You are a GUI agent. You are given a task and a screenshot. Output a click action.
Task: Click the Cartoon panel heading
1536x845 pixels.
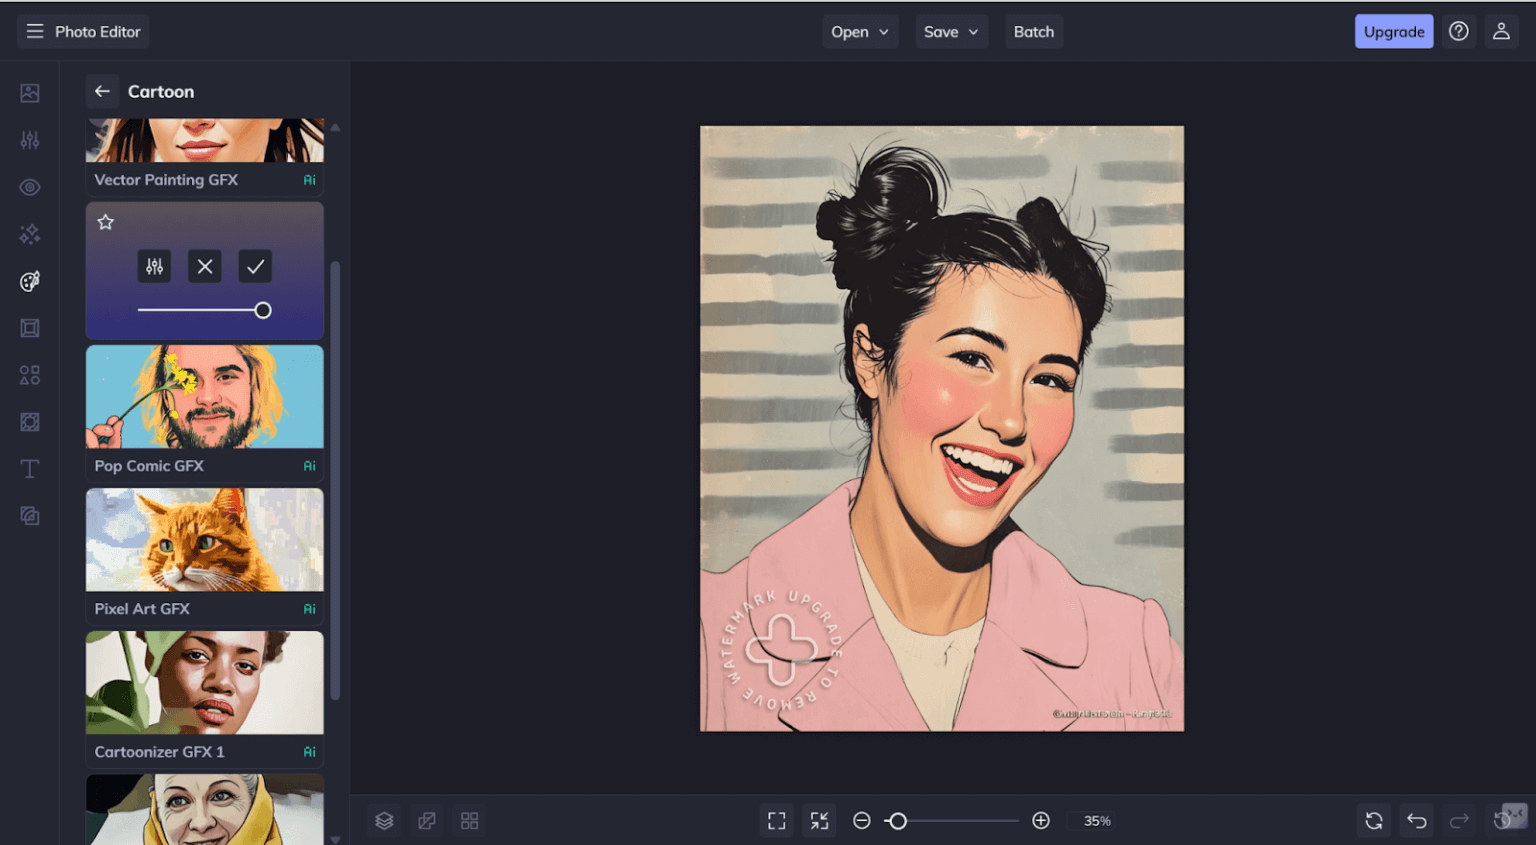point(161,92)
